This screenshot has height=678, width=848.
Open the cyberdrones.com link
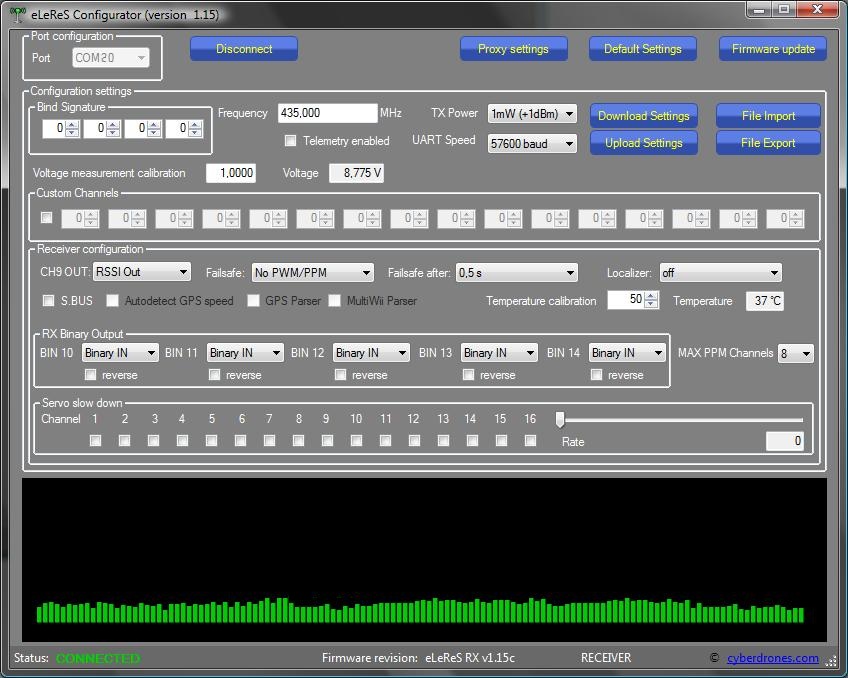(x=772, y=658)
